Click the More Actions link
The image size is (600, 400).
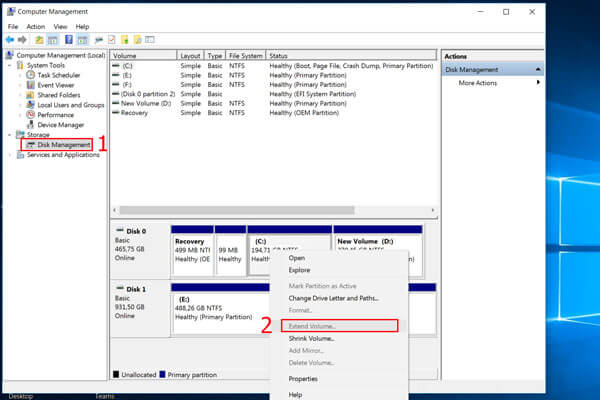[x=478, y=83]
